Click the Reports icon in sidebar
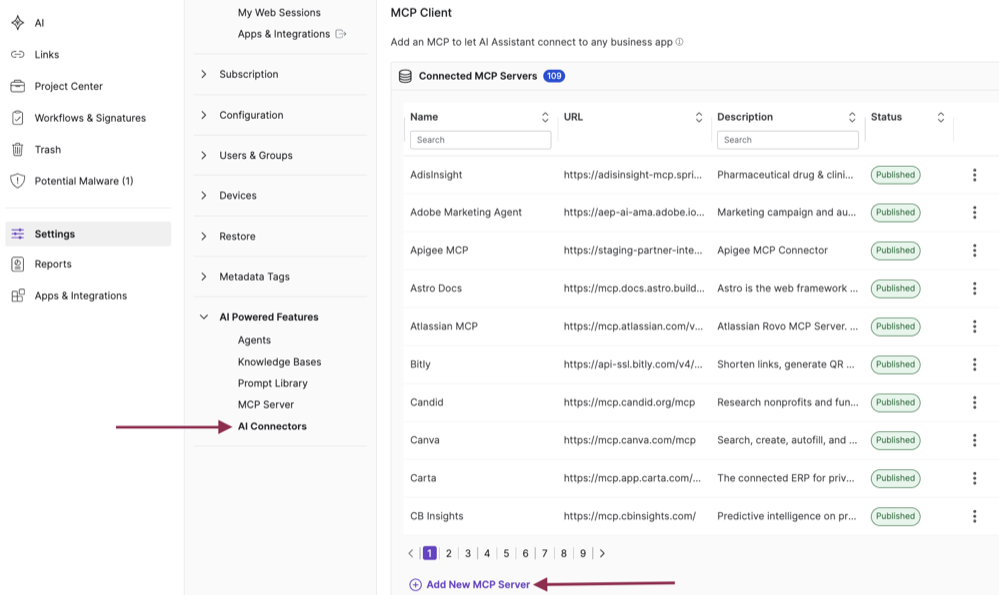The image size is (999, 595). point(18,264)
